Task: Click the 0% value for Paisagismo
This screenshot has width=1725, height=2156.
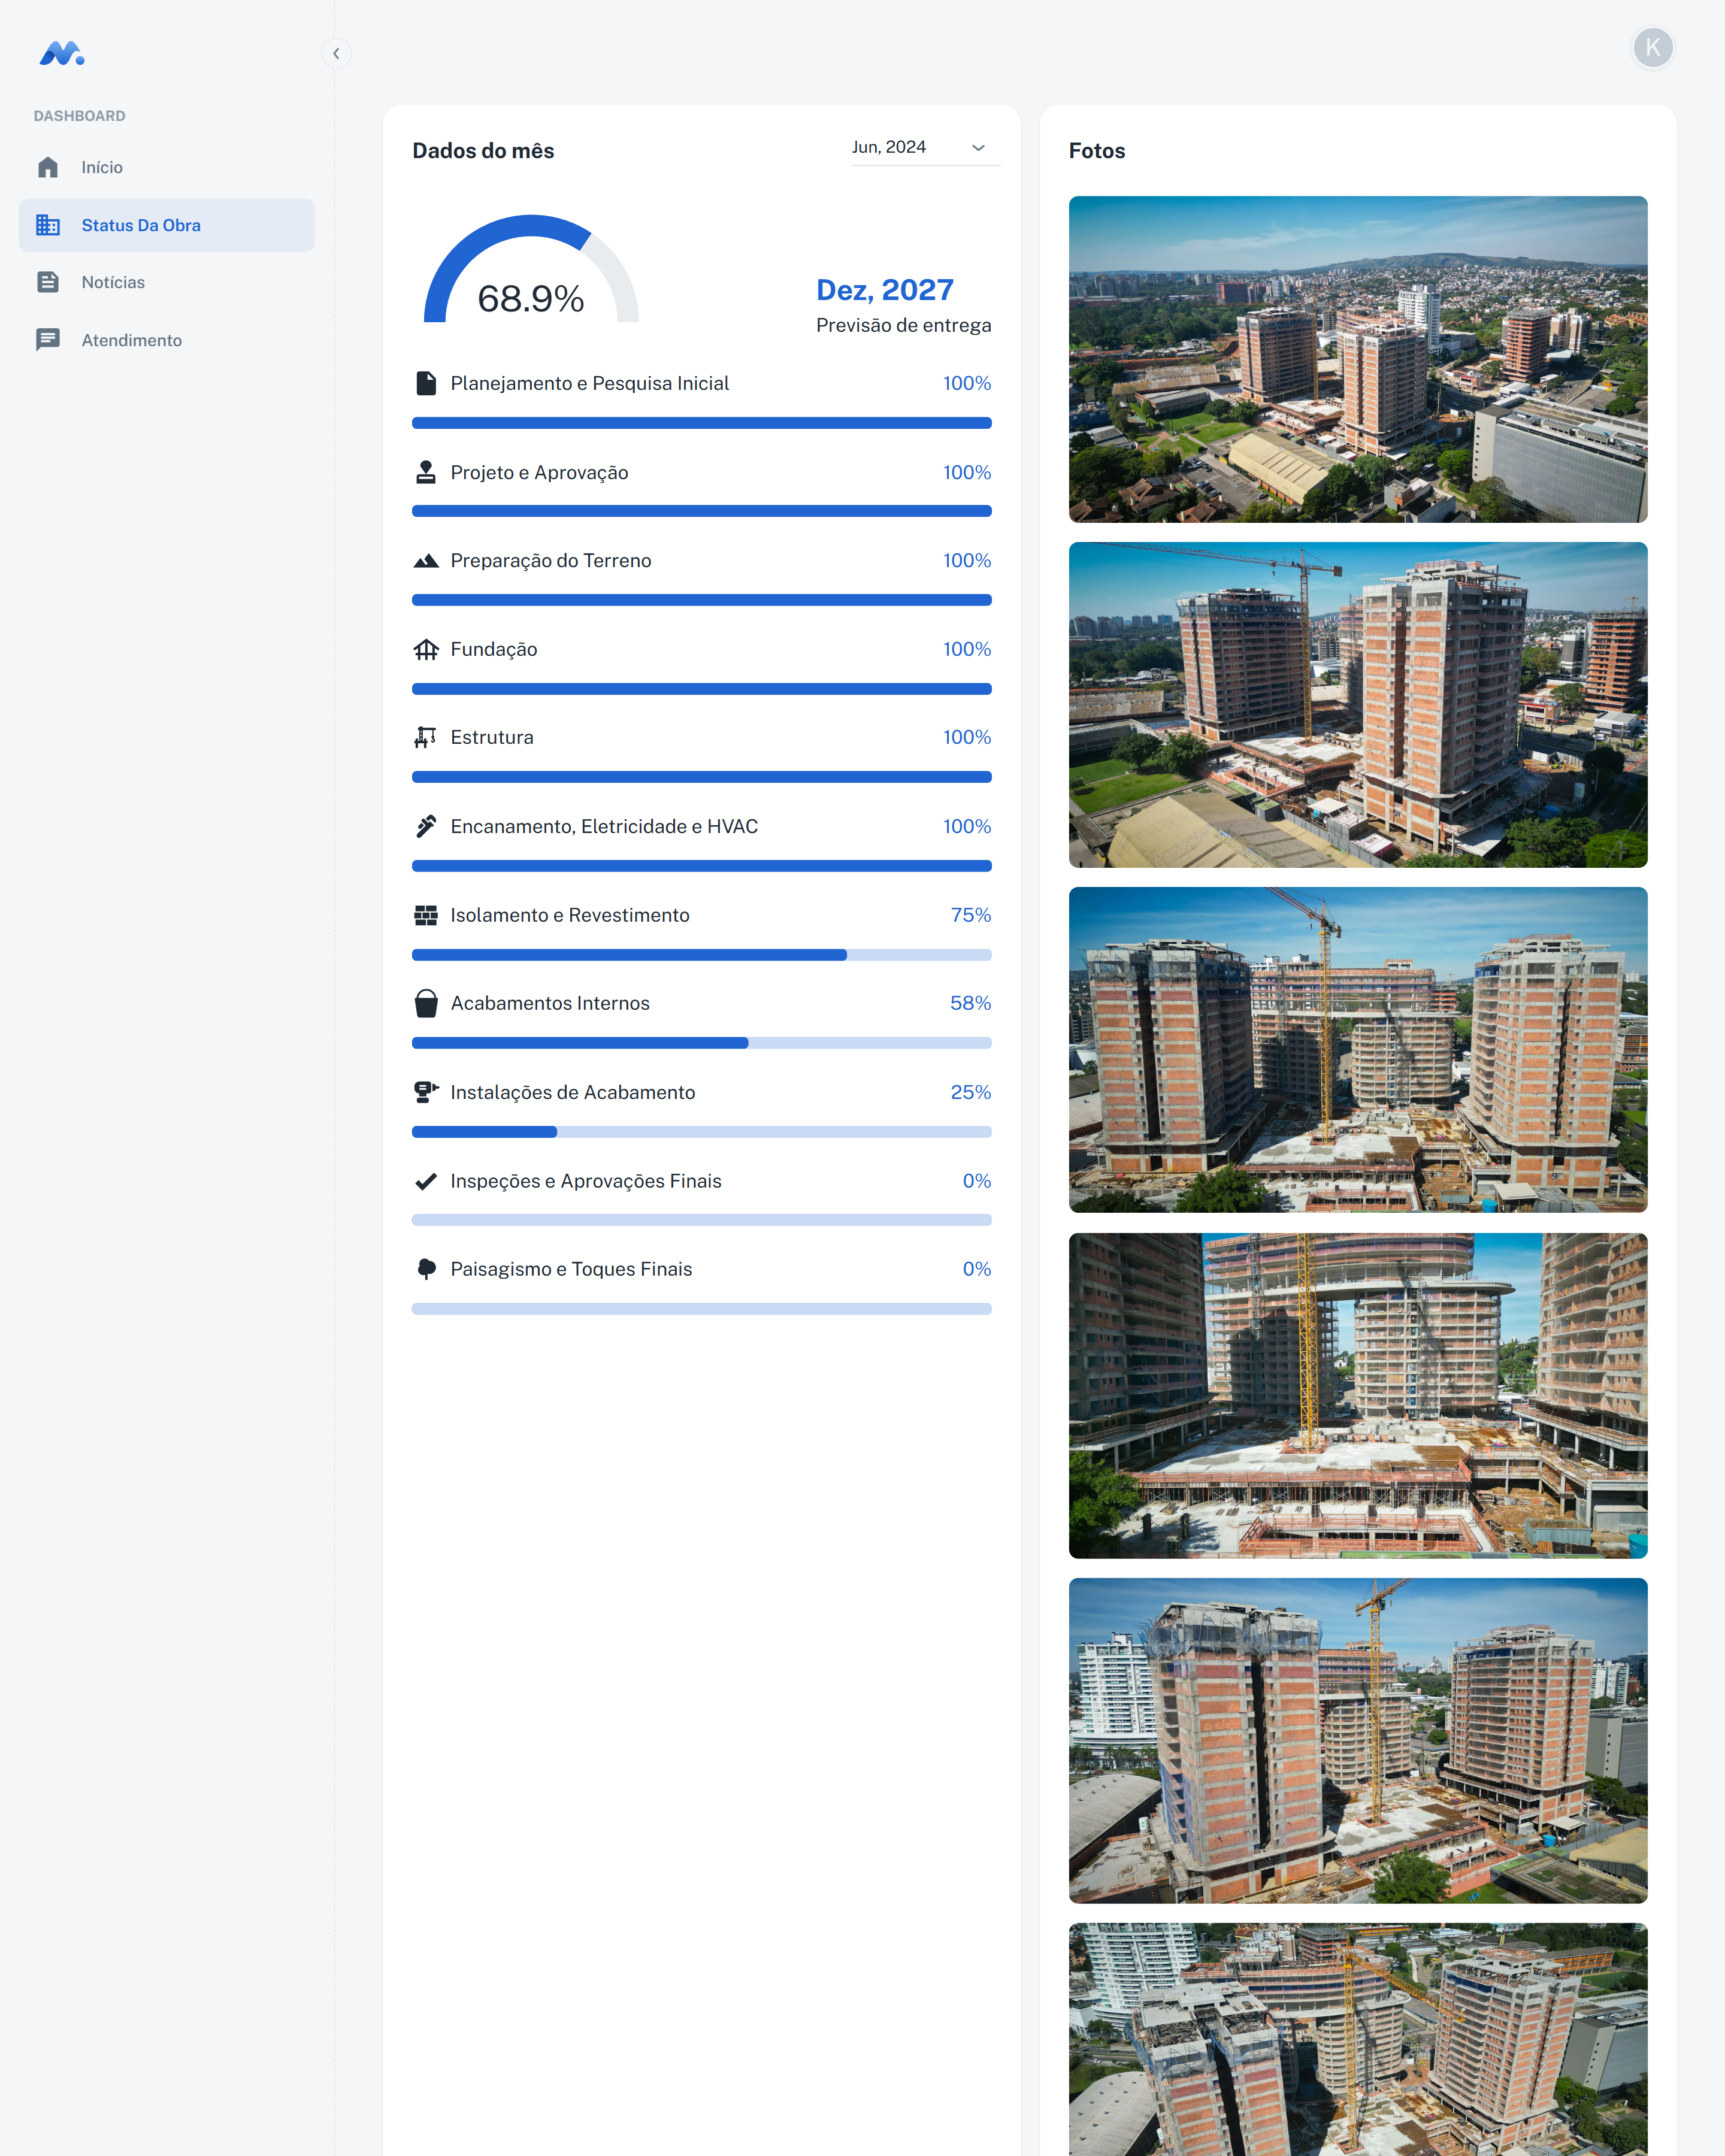Action: click(976, 1269)
